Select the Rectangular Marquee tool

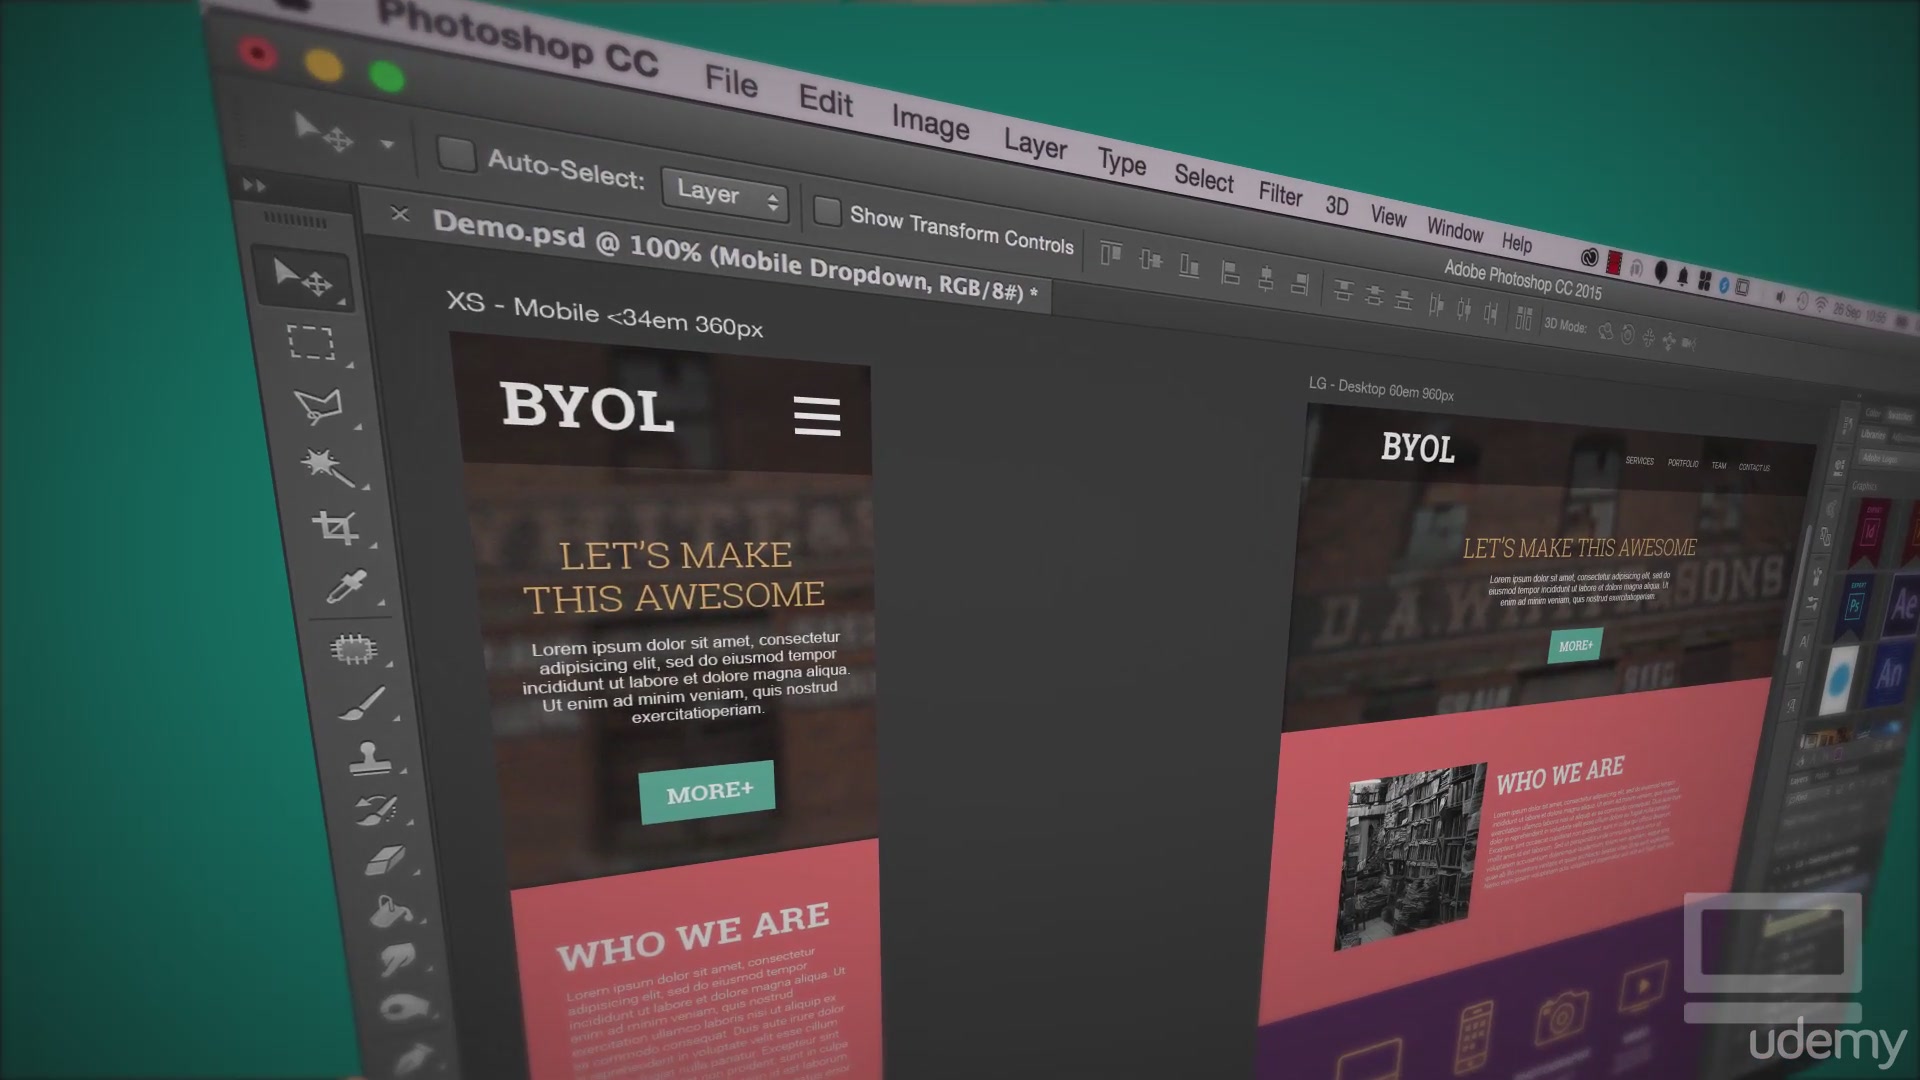pos(311,342)
